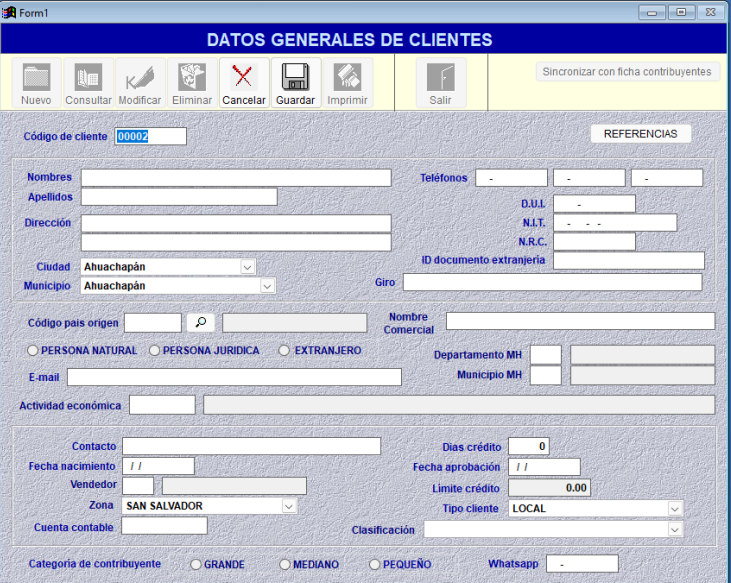The height and width of the screenshot is (583, 731).
Task: Expand the Clasificación dropdown
Action: click(675, 529)
